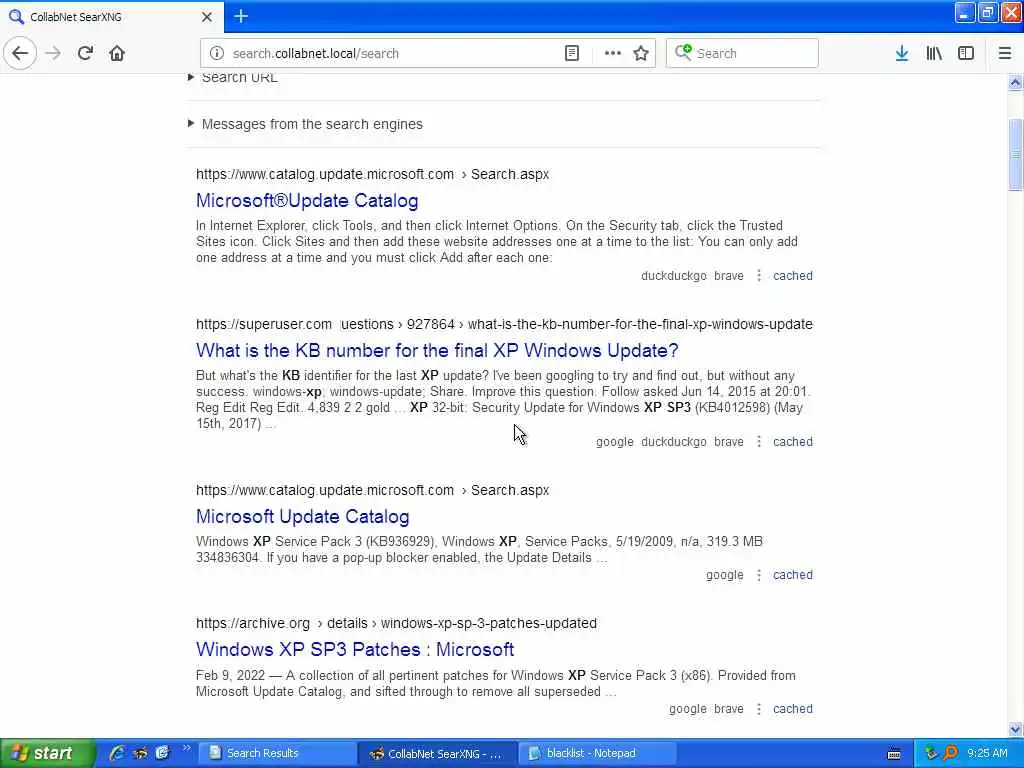Open the browser home page

pyautogui.click(x=117, y=53)
